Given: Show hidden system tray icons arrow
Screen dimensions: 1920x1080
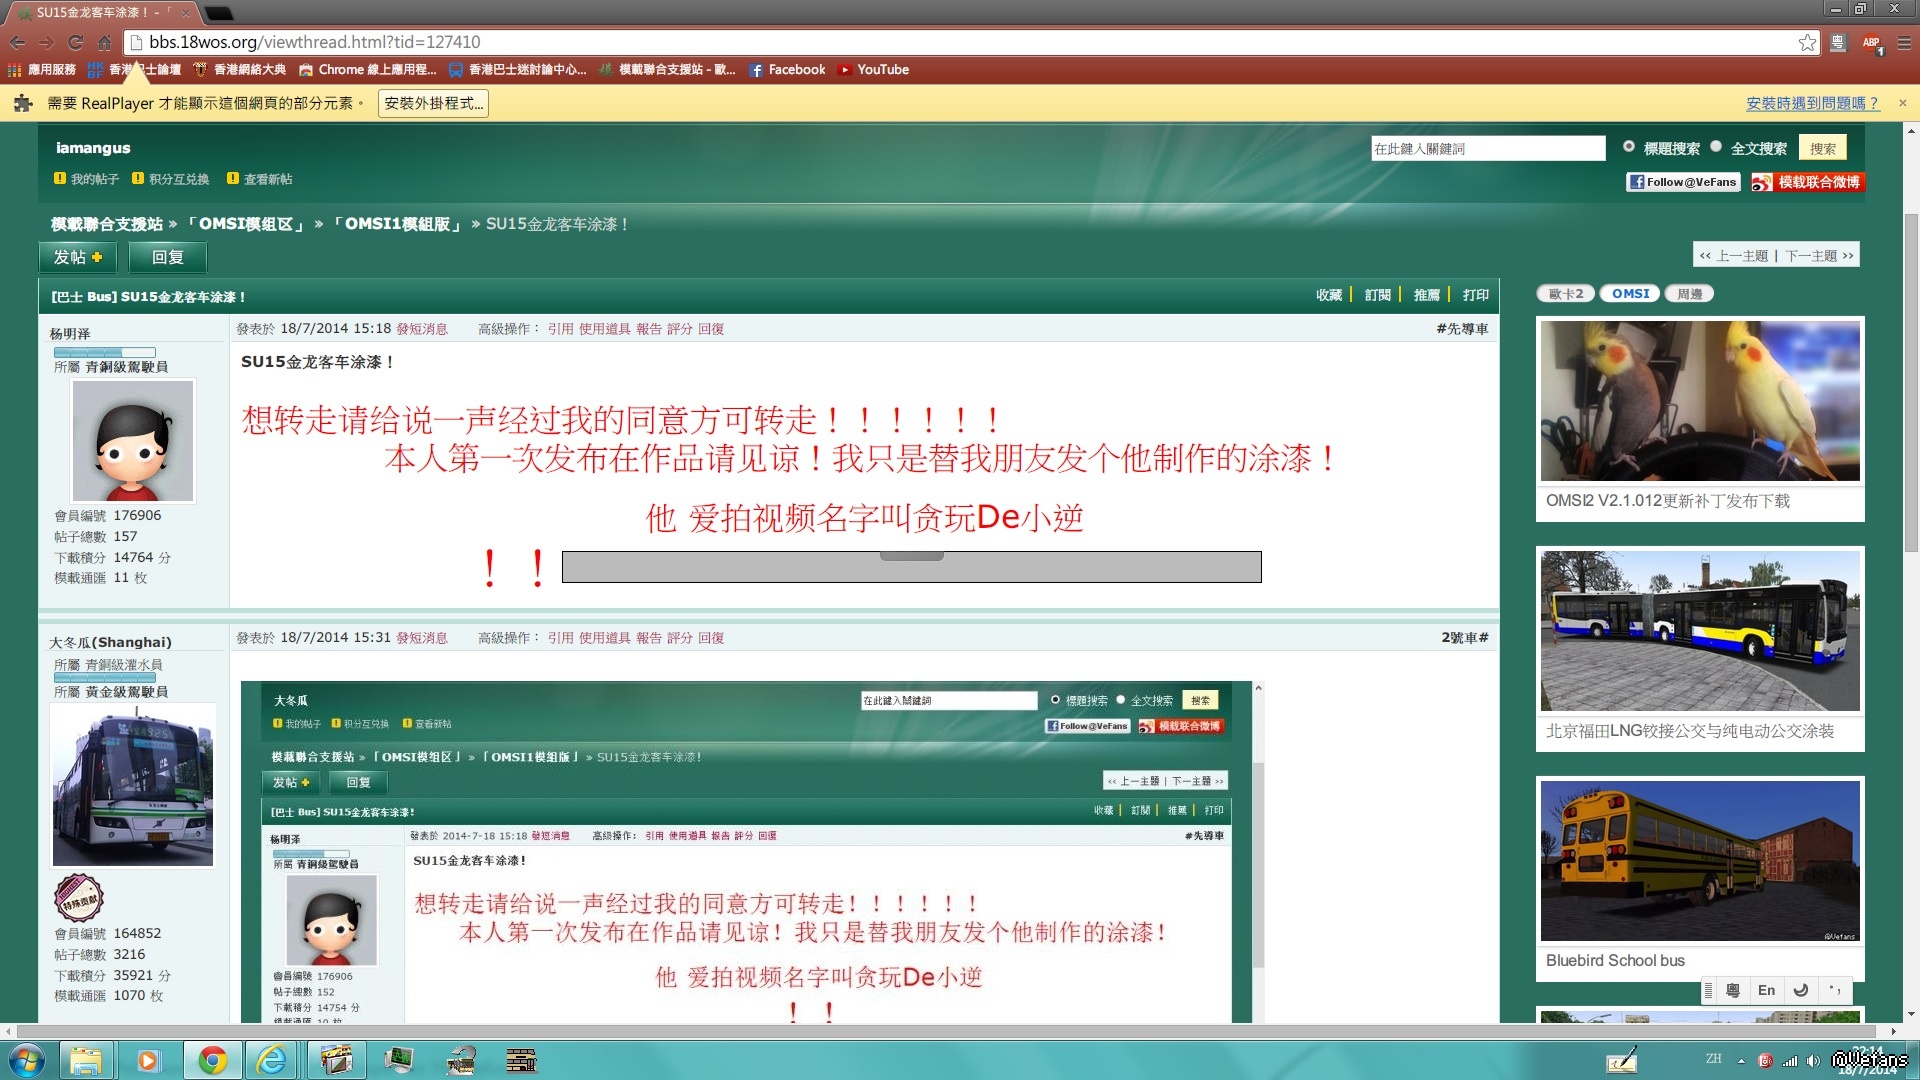Looking at the screenshot, I should (x=1741, y=1061).
